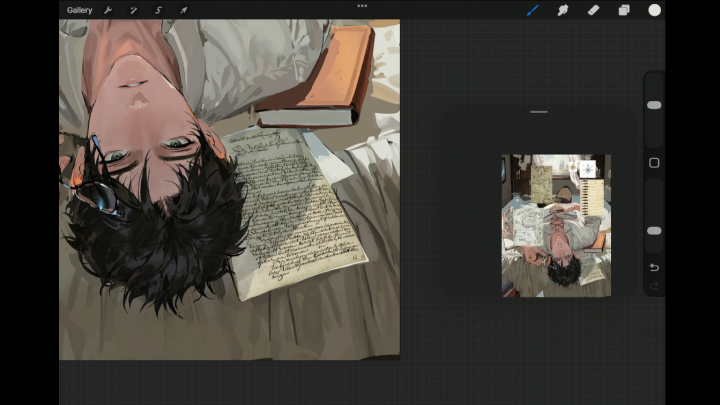The image size is (720, 405).
Task: Click the brush opacity slider handle
Action: (x=654, y=231)
